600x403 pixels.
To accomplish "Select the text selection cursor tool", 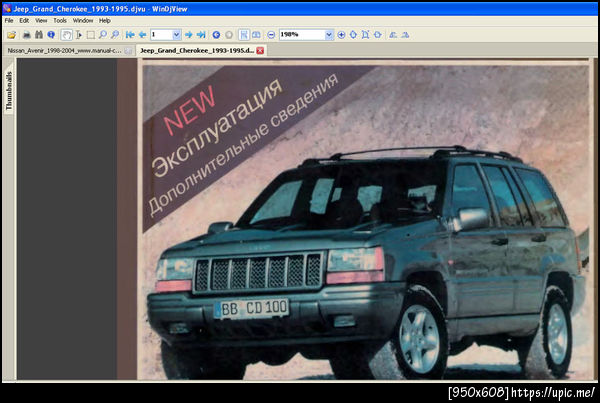I will 78,35.
